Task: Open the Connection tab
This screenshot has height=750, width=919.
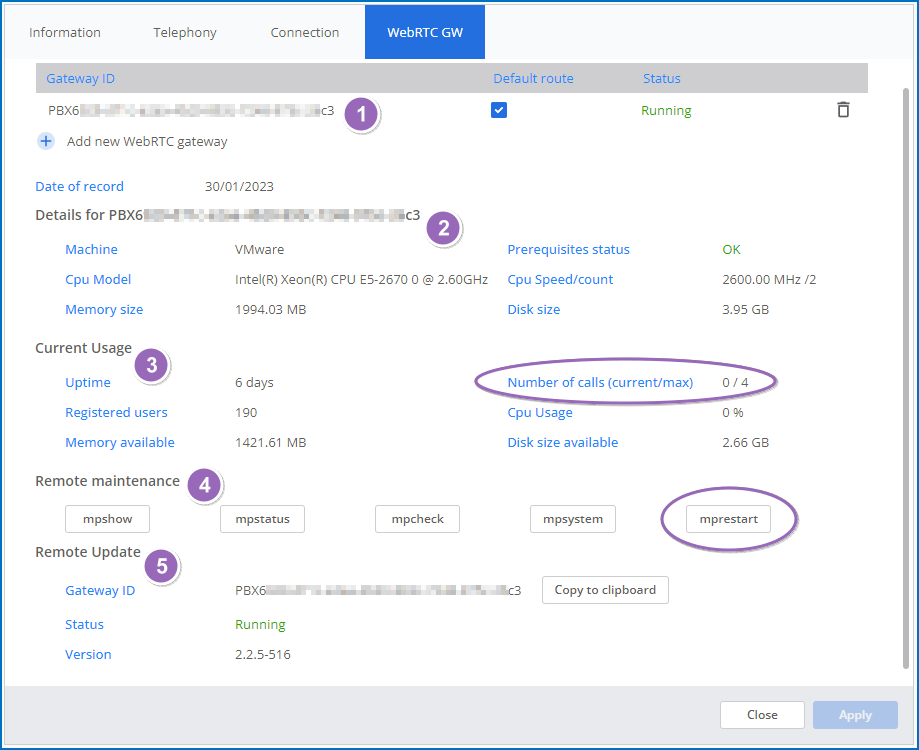Action: click(305, 32)
